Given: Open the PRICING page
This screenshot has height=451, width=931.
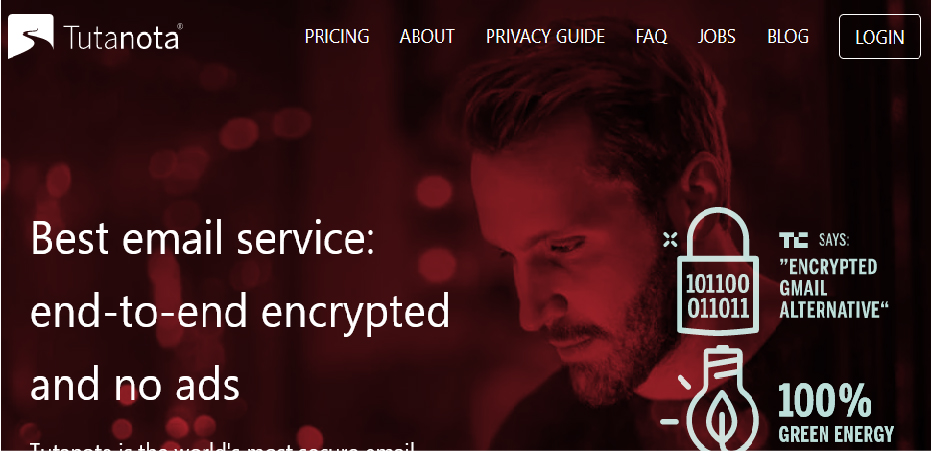Looking at the screenshot, I should click(337, 37).
